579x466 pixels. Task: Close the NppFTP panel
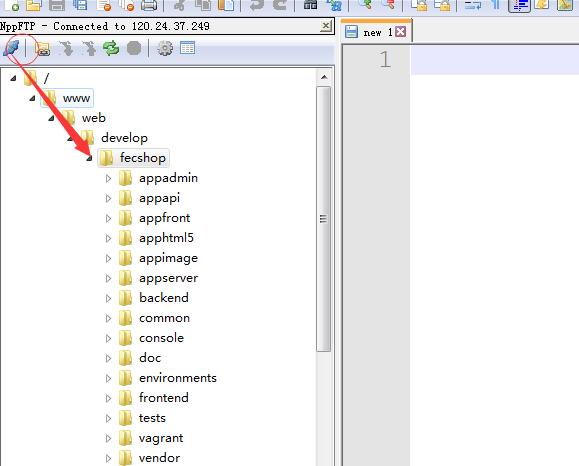click(x=326, y=26)
